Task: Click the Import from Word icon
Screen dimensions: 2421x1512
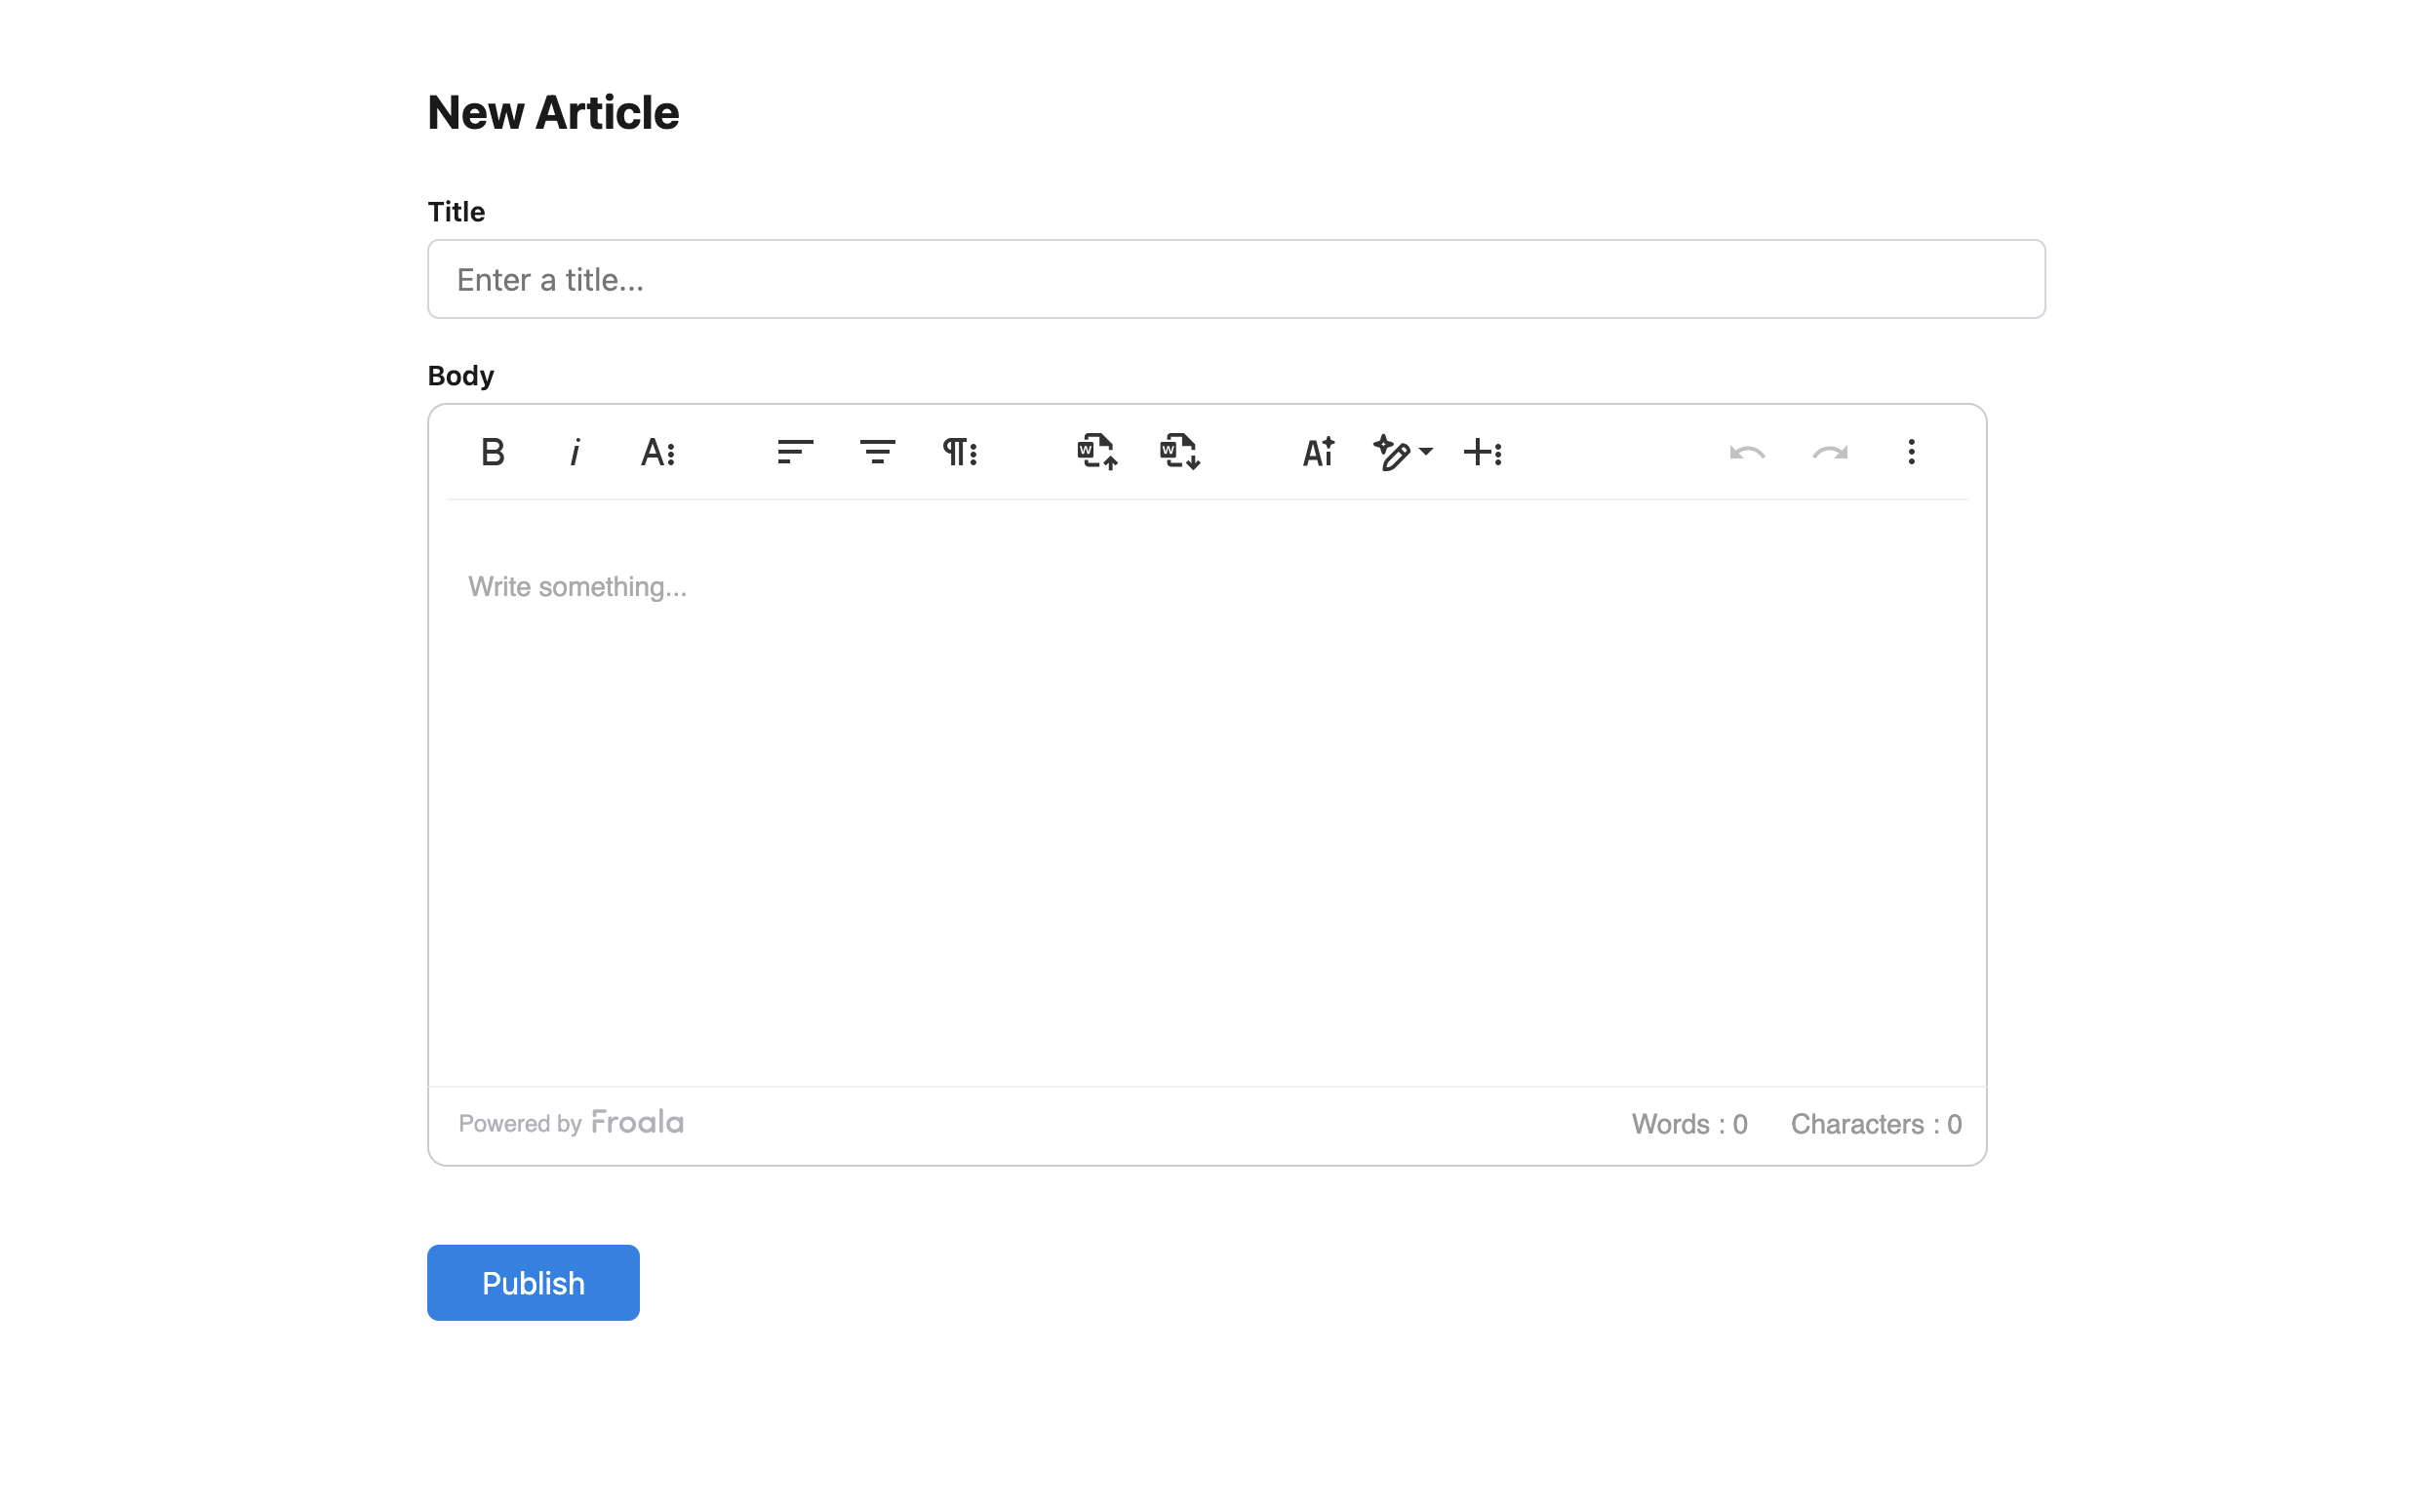Action: [1097, 452]
